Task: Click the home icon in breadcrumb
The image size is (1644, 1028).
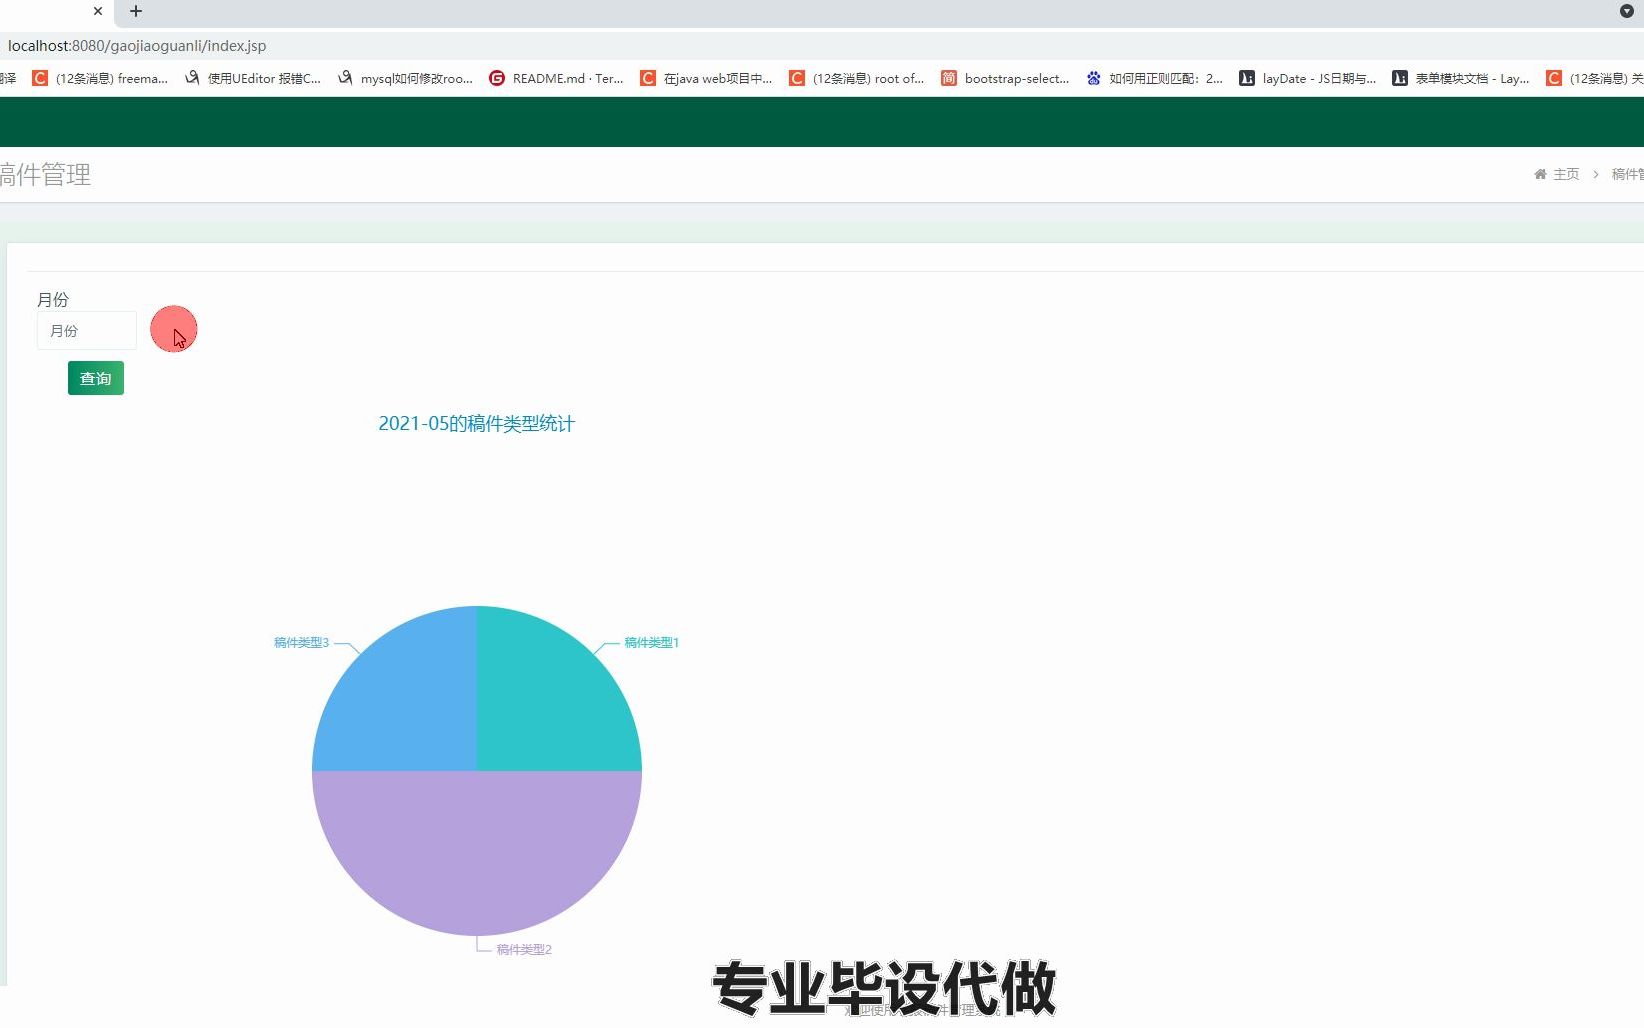Action: point(1540,174)
